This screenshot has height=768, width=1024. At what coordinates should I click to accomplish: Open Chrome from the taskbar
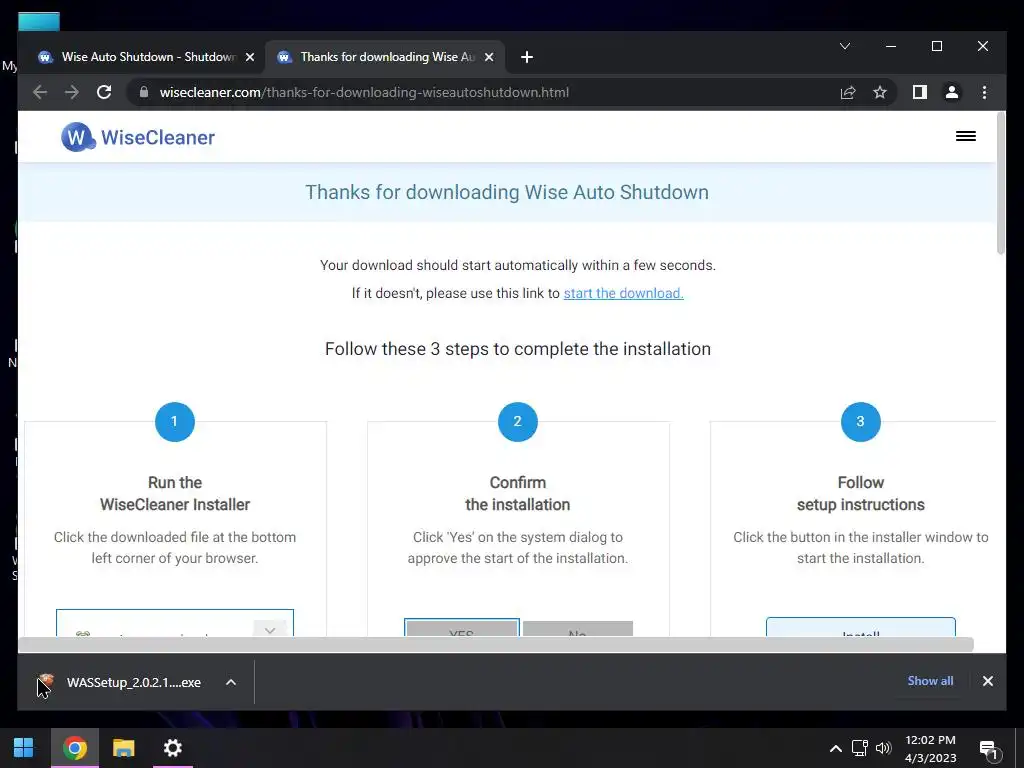click(75, 748)
